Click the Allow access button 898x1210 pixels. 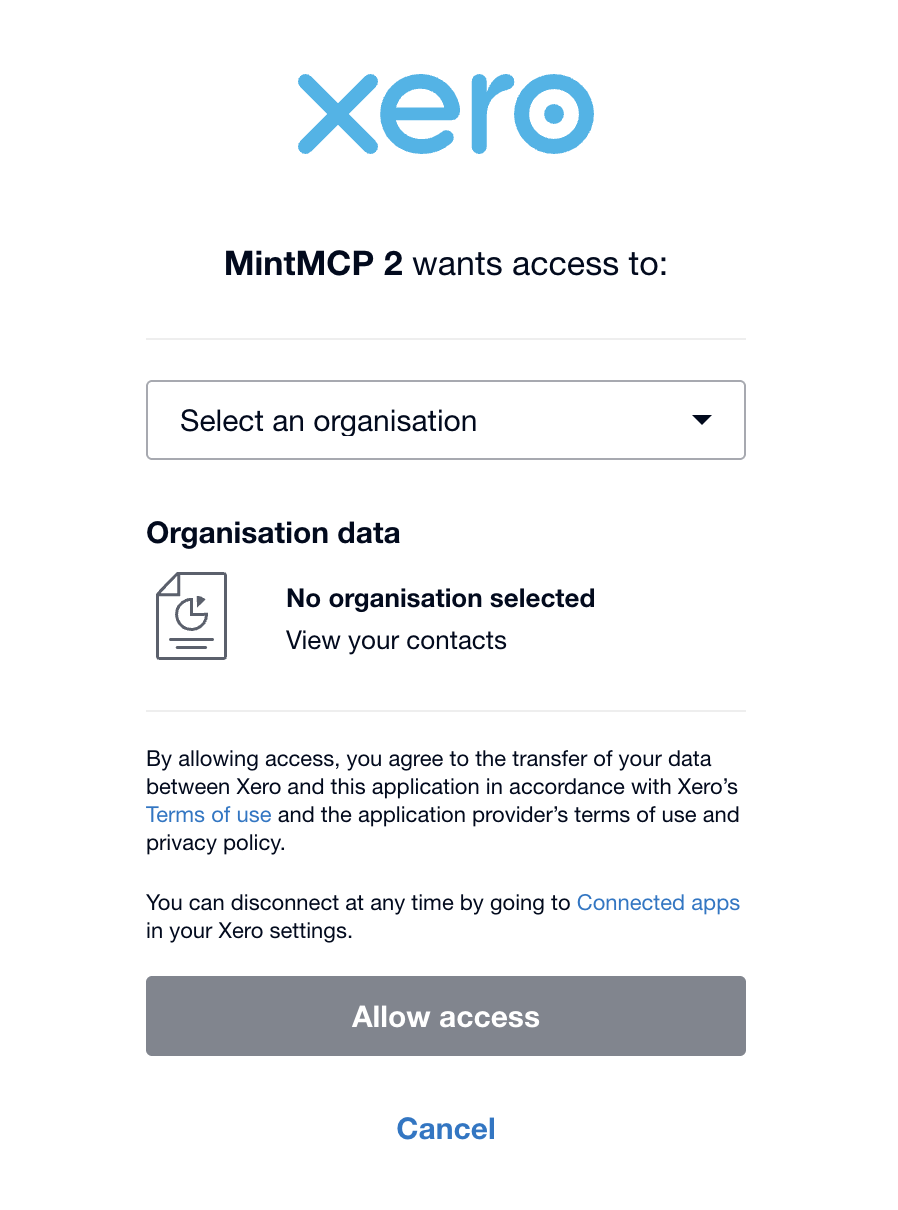pos(446,1016)
